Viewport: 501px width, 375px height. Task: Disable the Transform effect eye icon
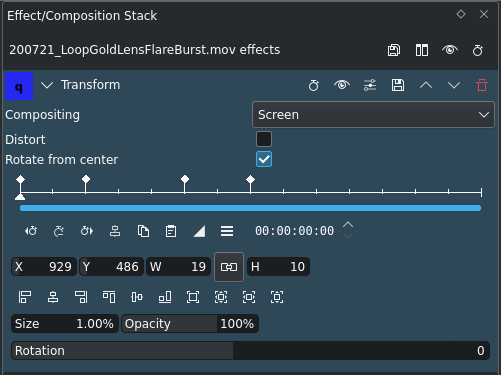click(x=342, y=85)
